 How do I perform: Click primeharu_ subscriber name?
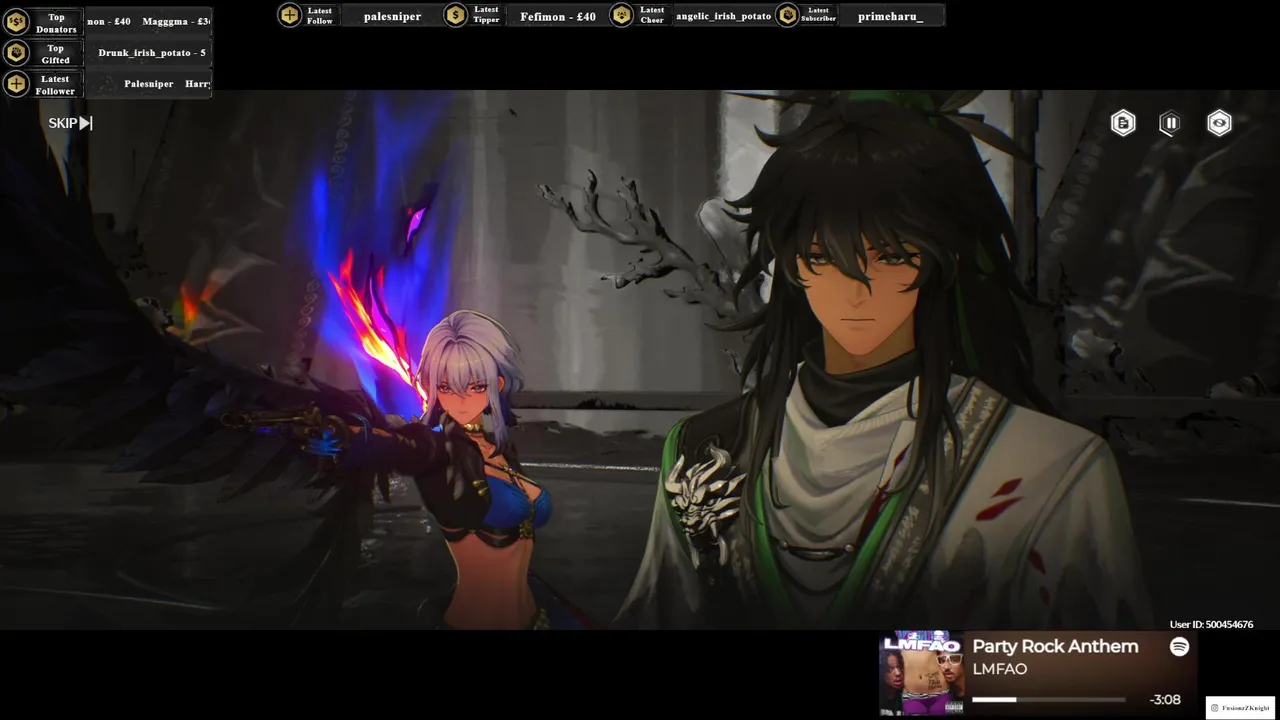click(890, 16)
